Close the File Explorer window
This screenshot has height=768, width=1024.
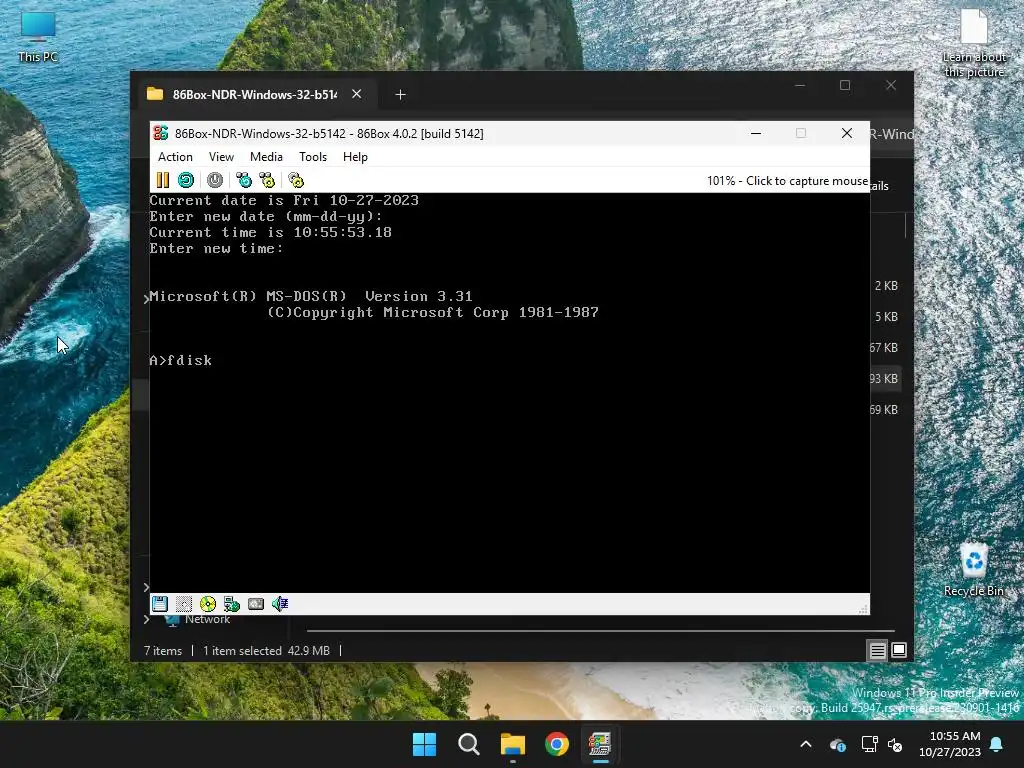coord(891,86)
